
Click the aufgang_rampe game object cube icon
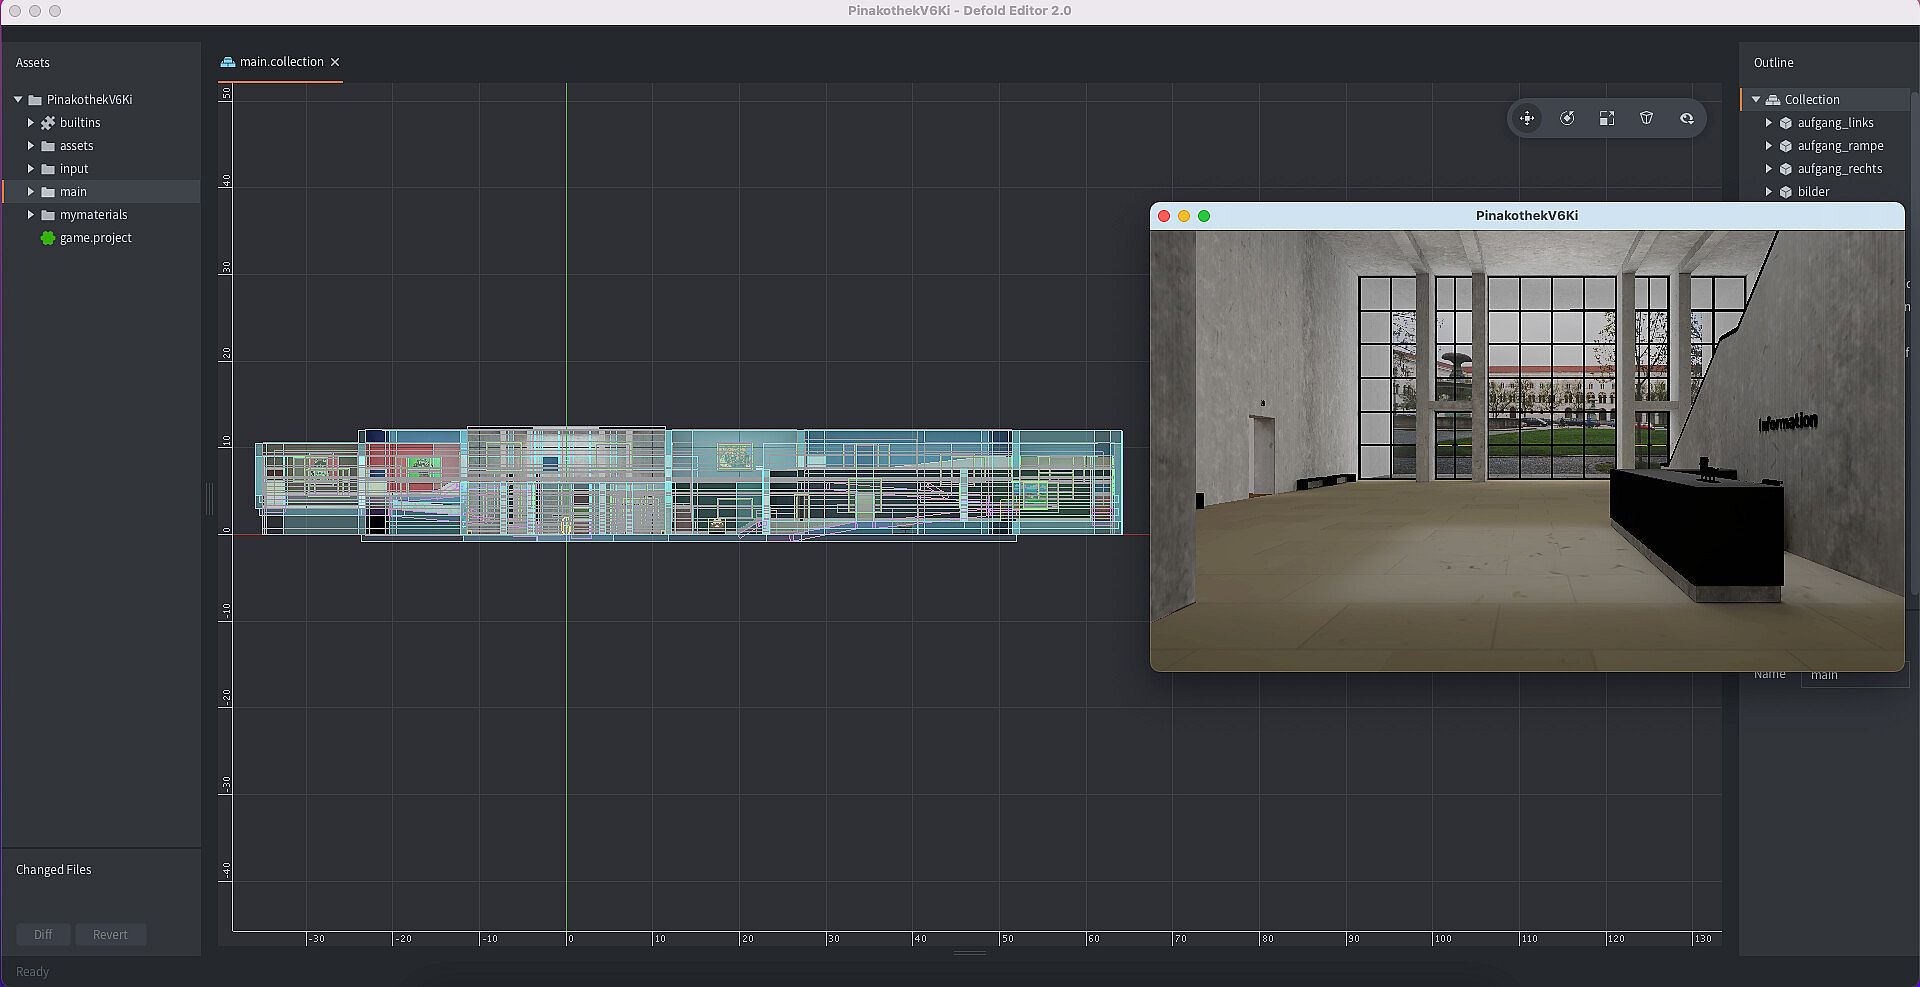click(x=1786, y=146)
